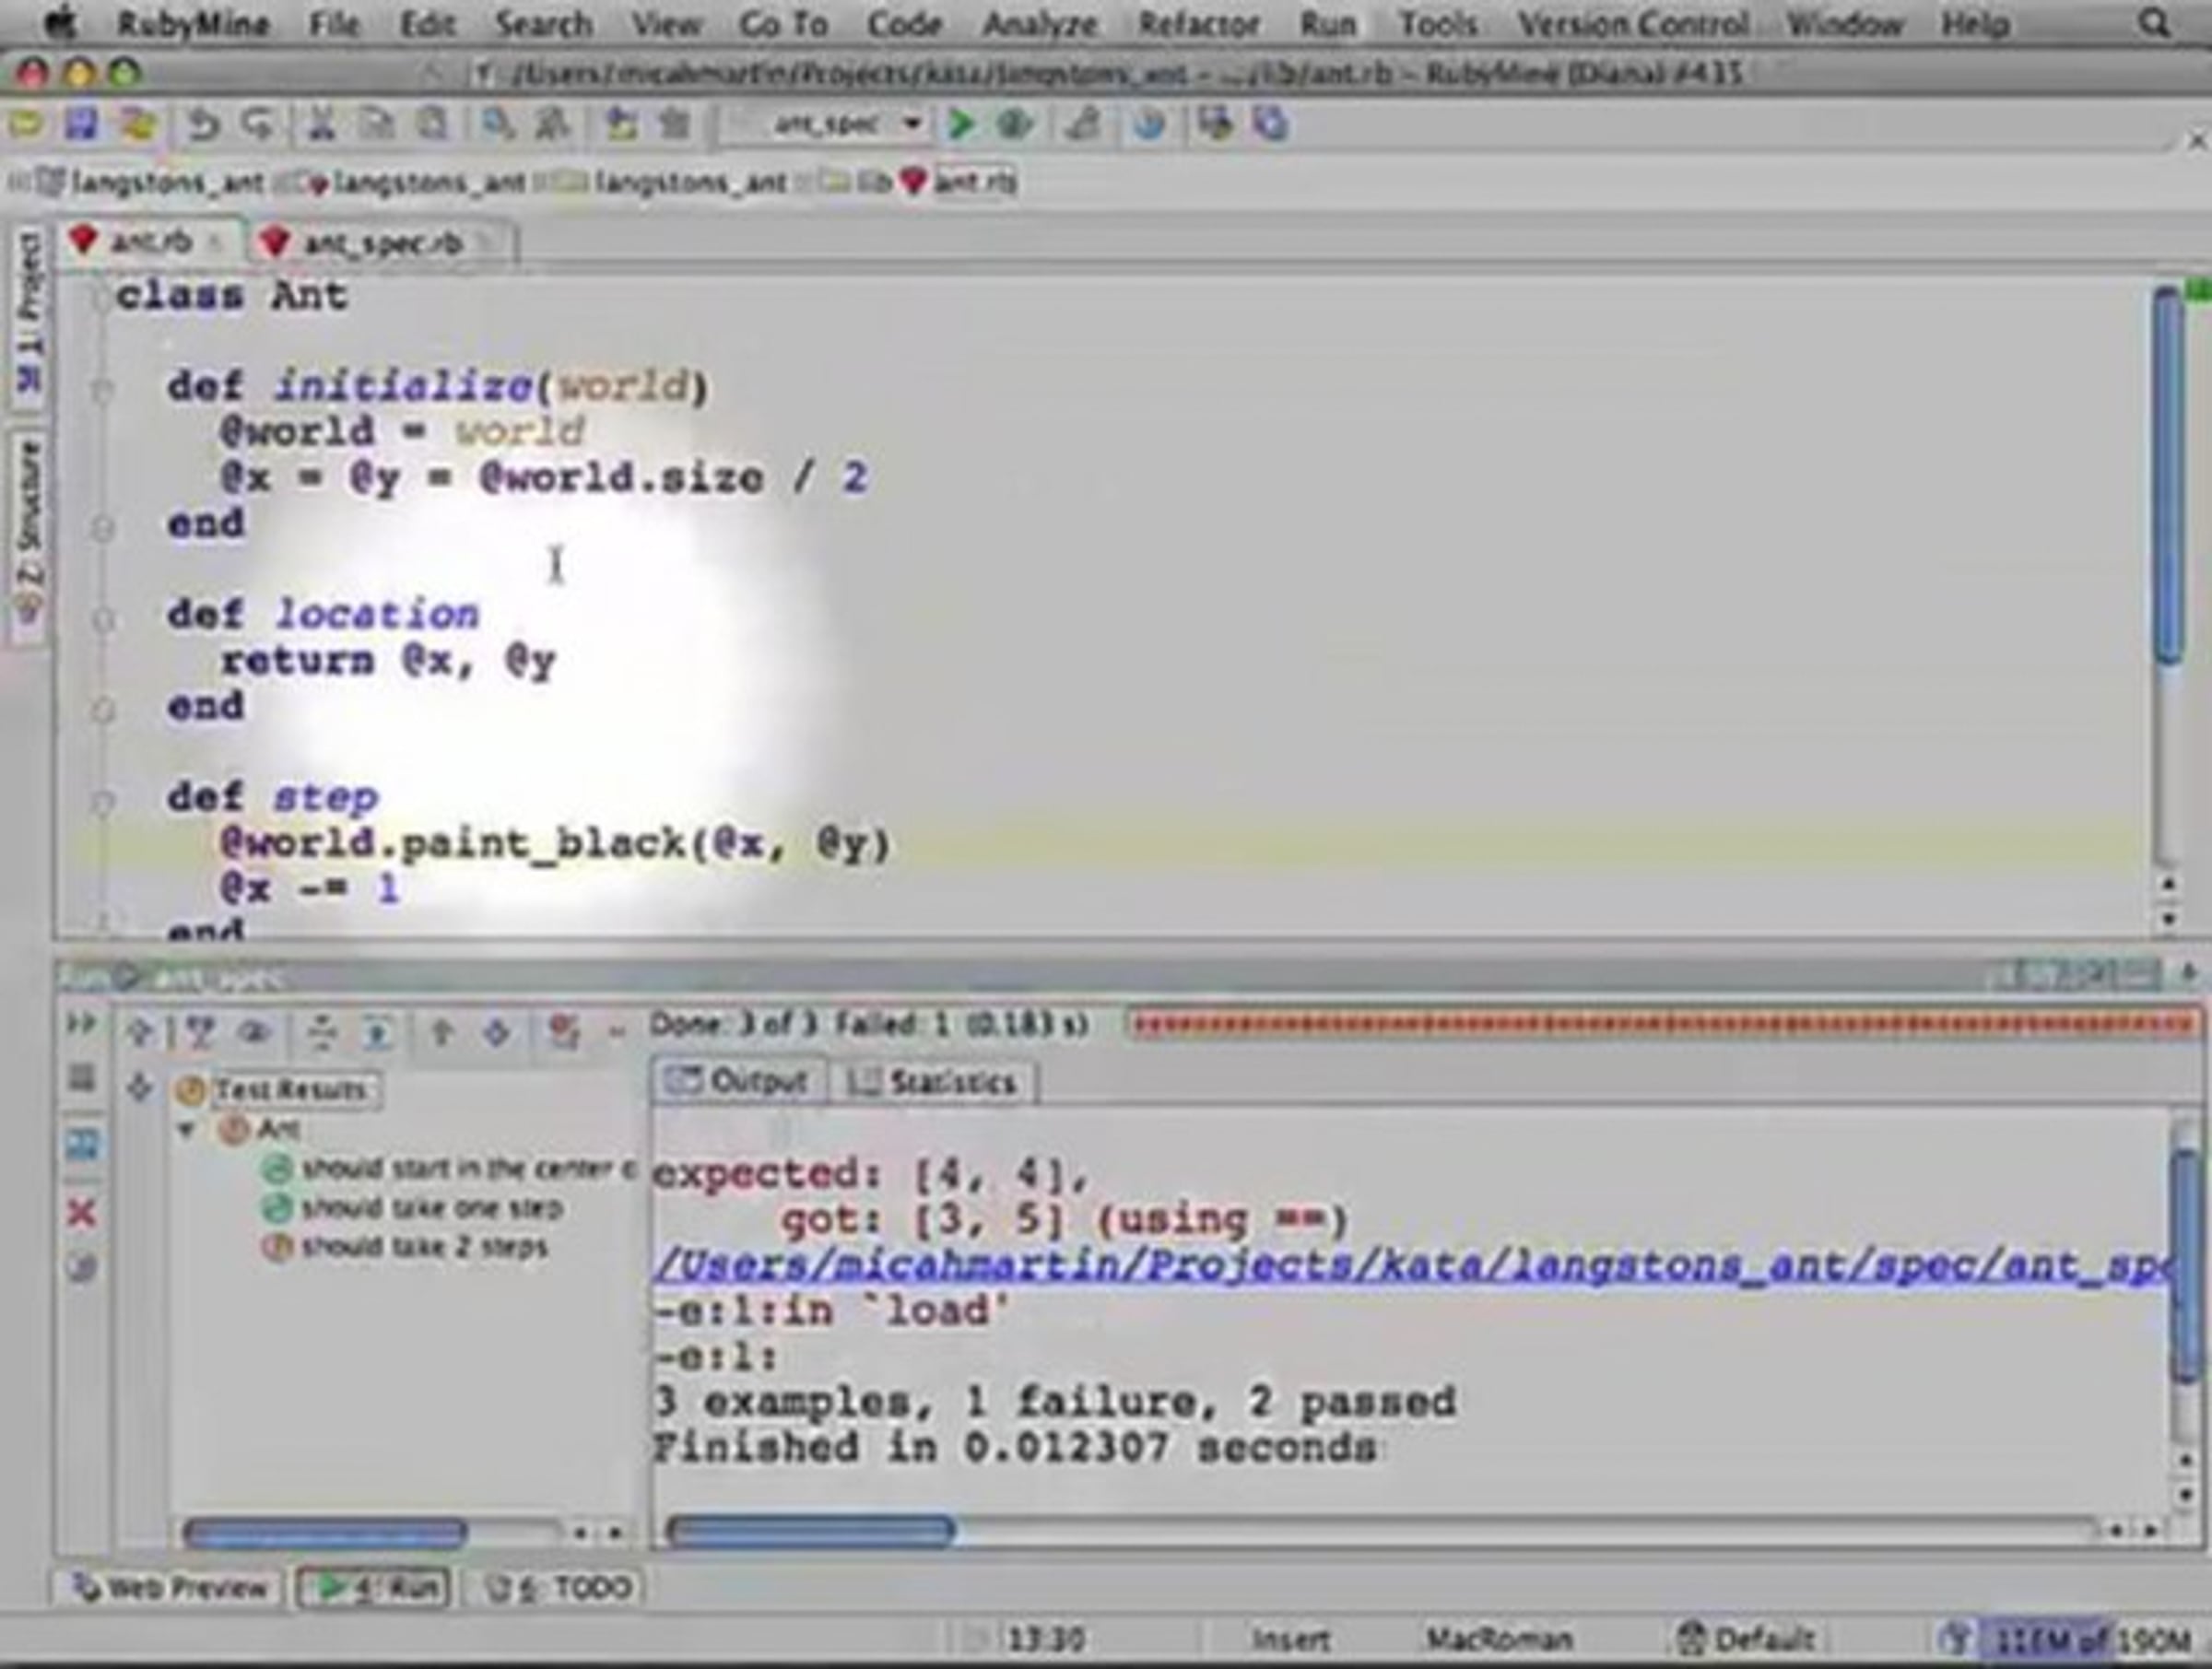Click the '3 examples, 1 failure, 2 passed' line

click(x=1054, y=1402)
